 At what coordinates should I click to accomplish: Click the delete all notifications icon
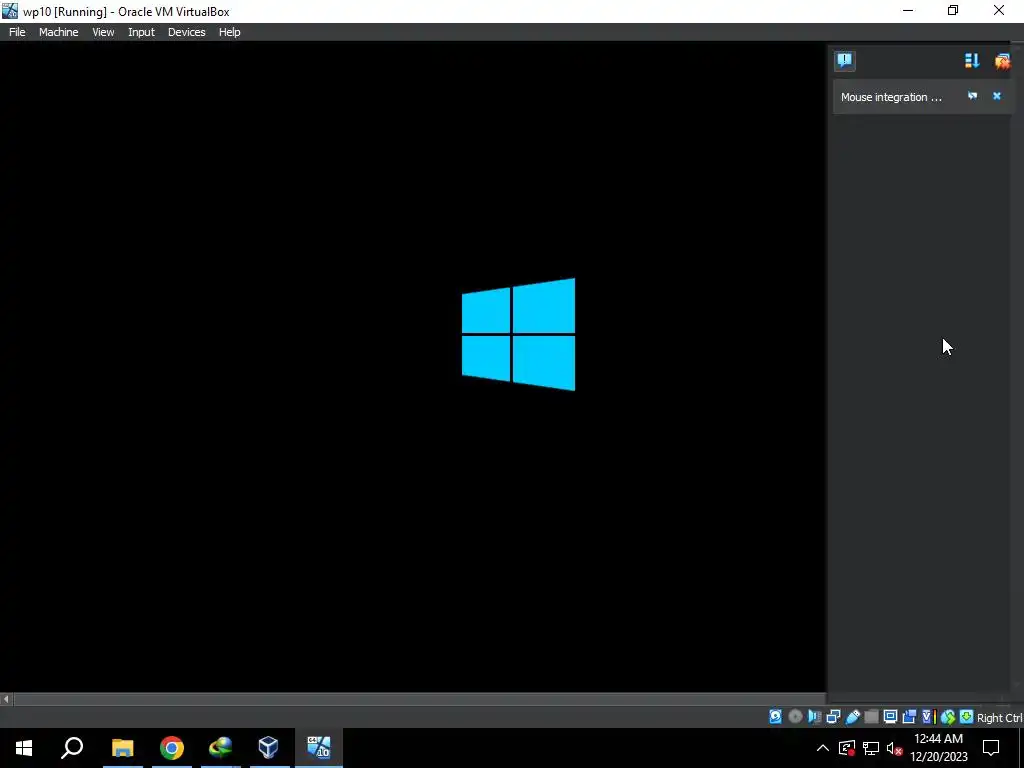[x=1002, y=61]
